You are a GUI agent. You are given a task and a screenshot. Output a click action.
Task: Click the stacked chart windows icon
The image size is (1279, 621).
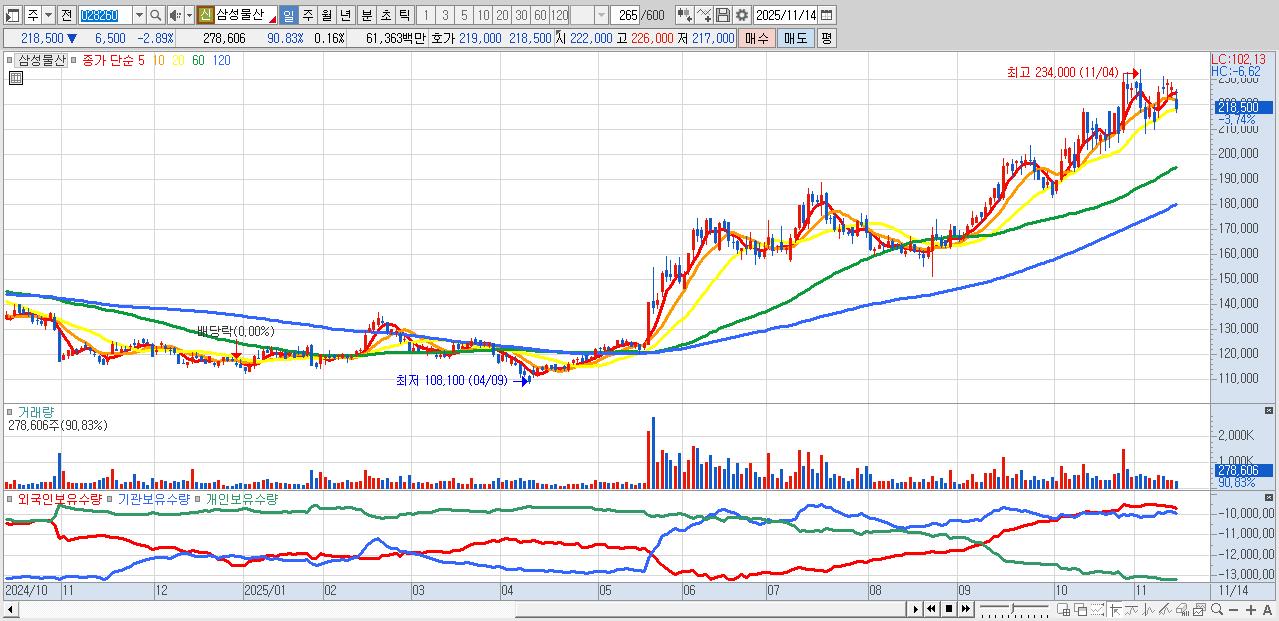pos(1199,609)
